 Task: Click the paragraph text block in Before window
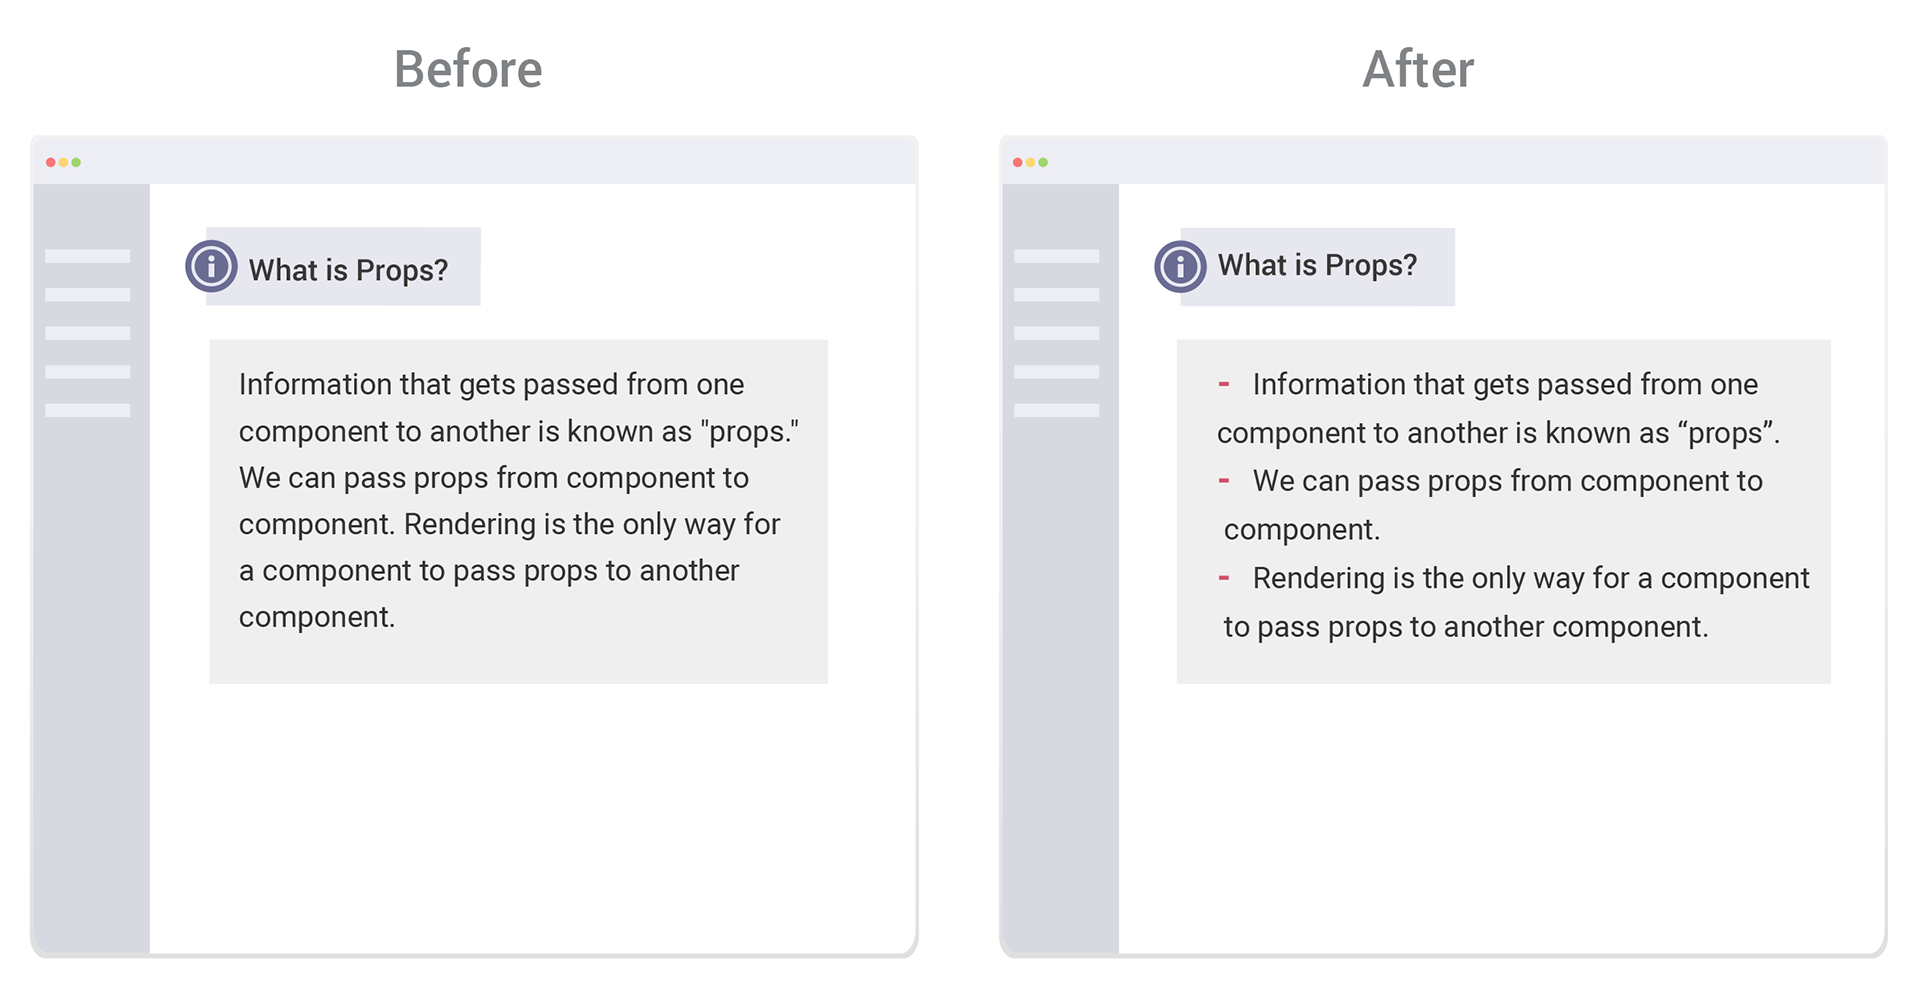pyautogui.click(x=518, y=500)
